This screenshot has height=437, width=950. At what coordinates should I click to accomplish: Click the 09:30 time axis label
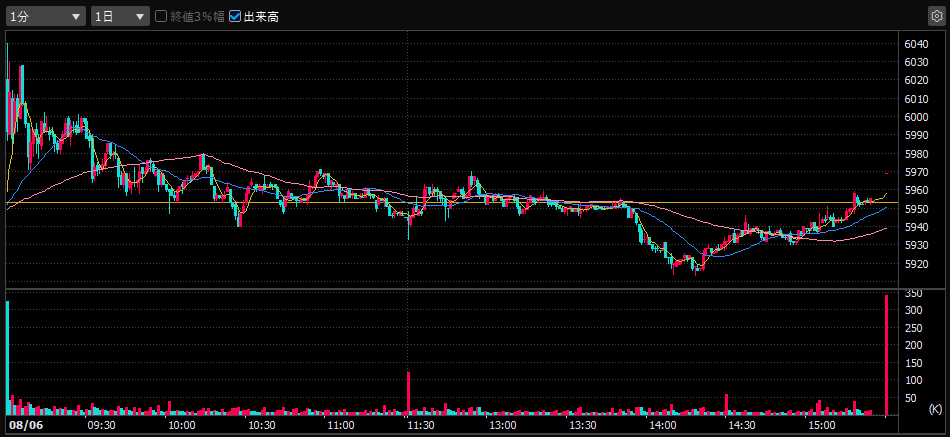point(101,425)
